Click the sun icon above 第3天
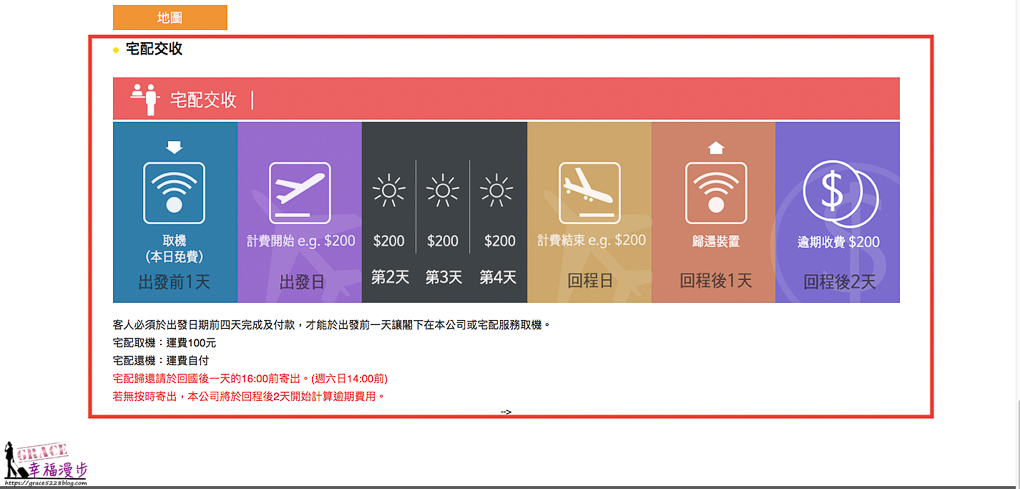The height and width of the screenshot is (489, 1020). [x=442, y=191]
